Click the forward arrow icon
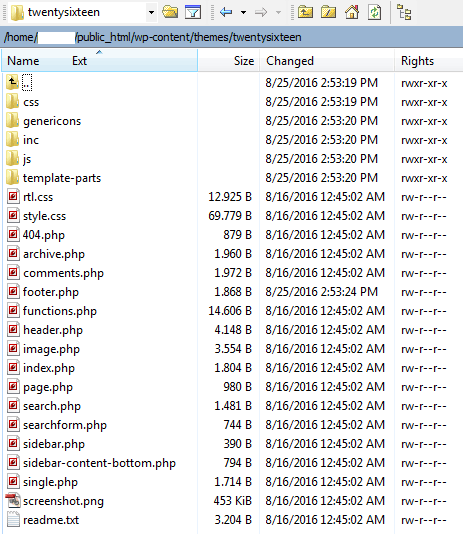 pos(261,13)
